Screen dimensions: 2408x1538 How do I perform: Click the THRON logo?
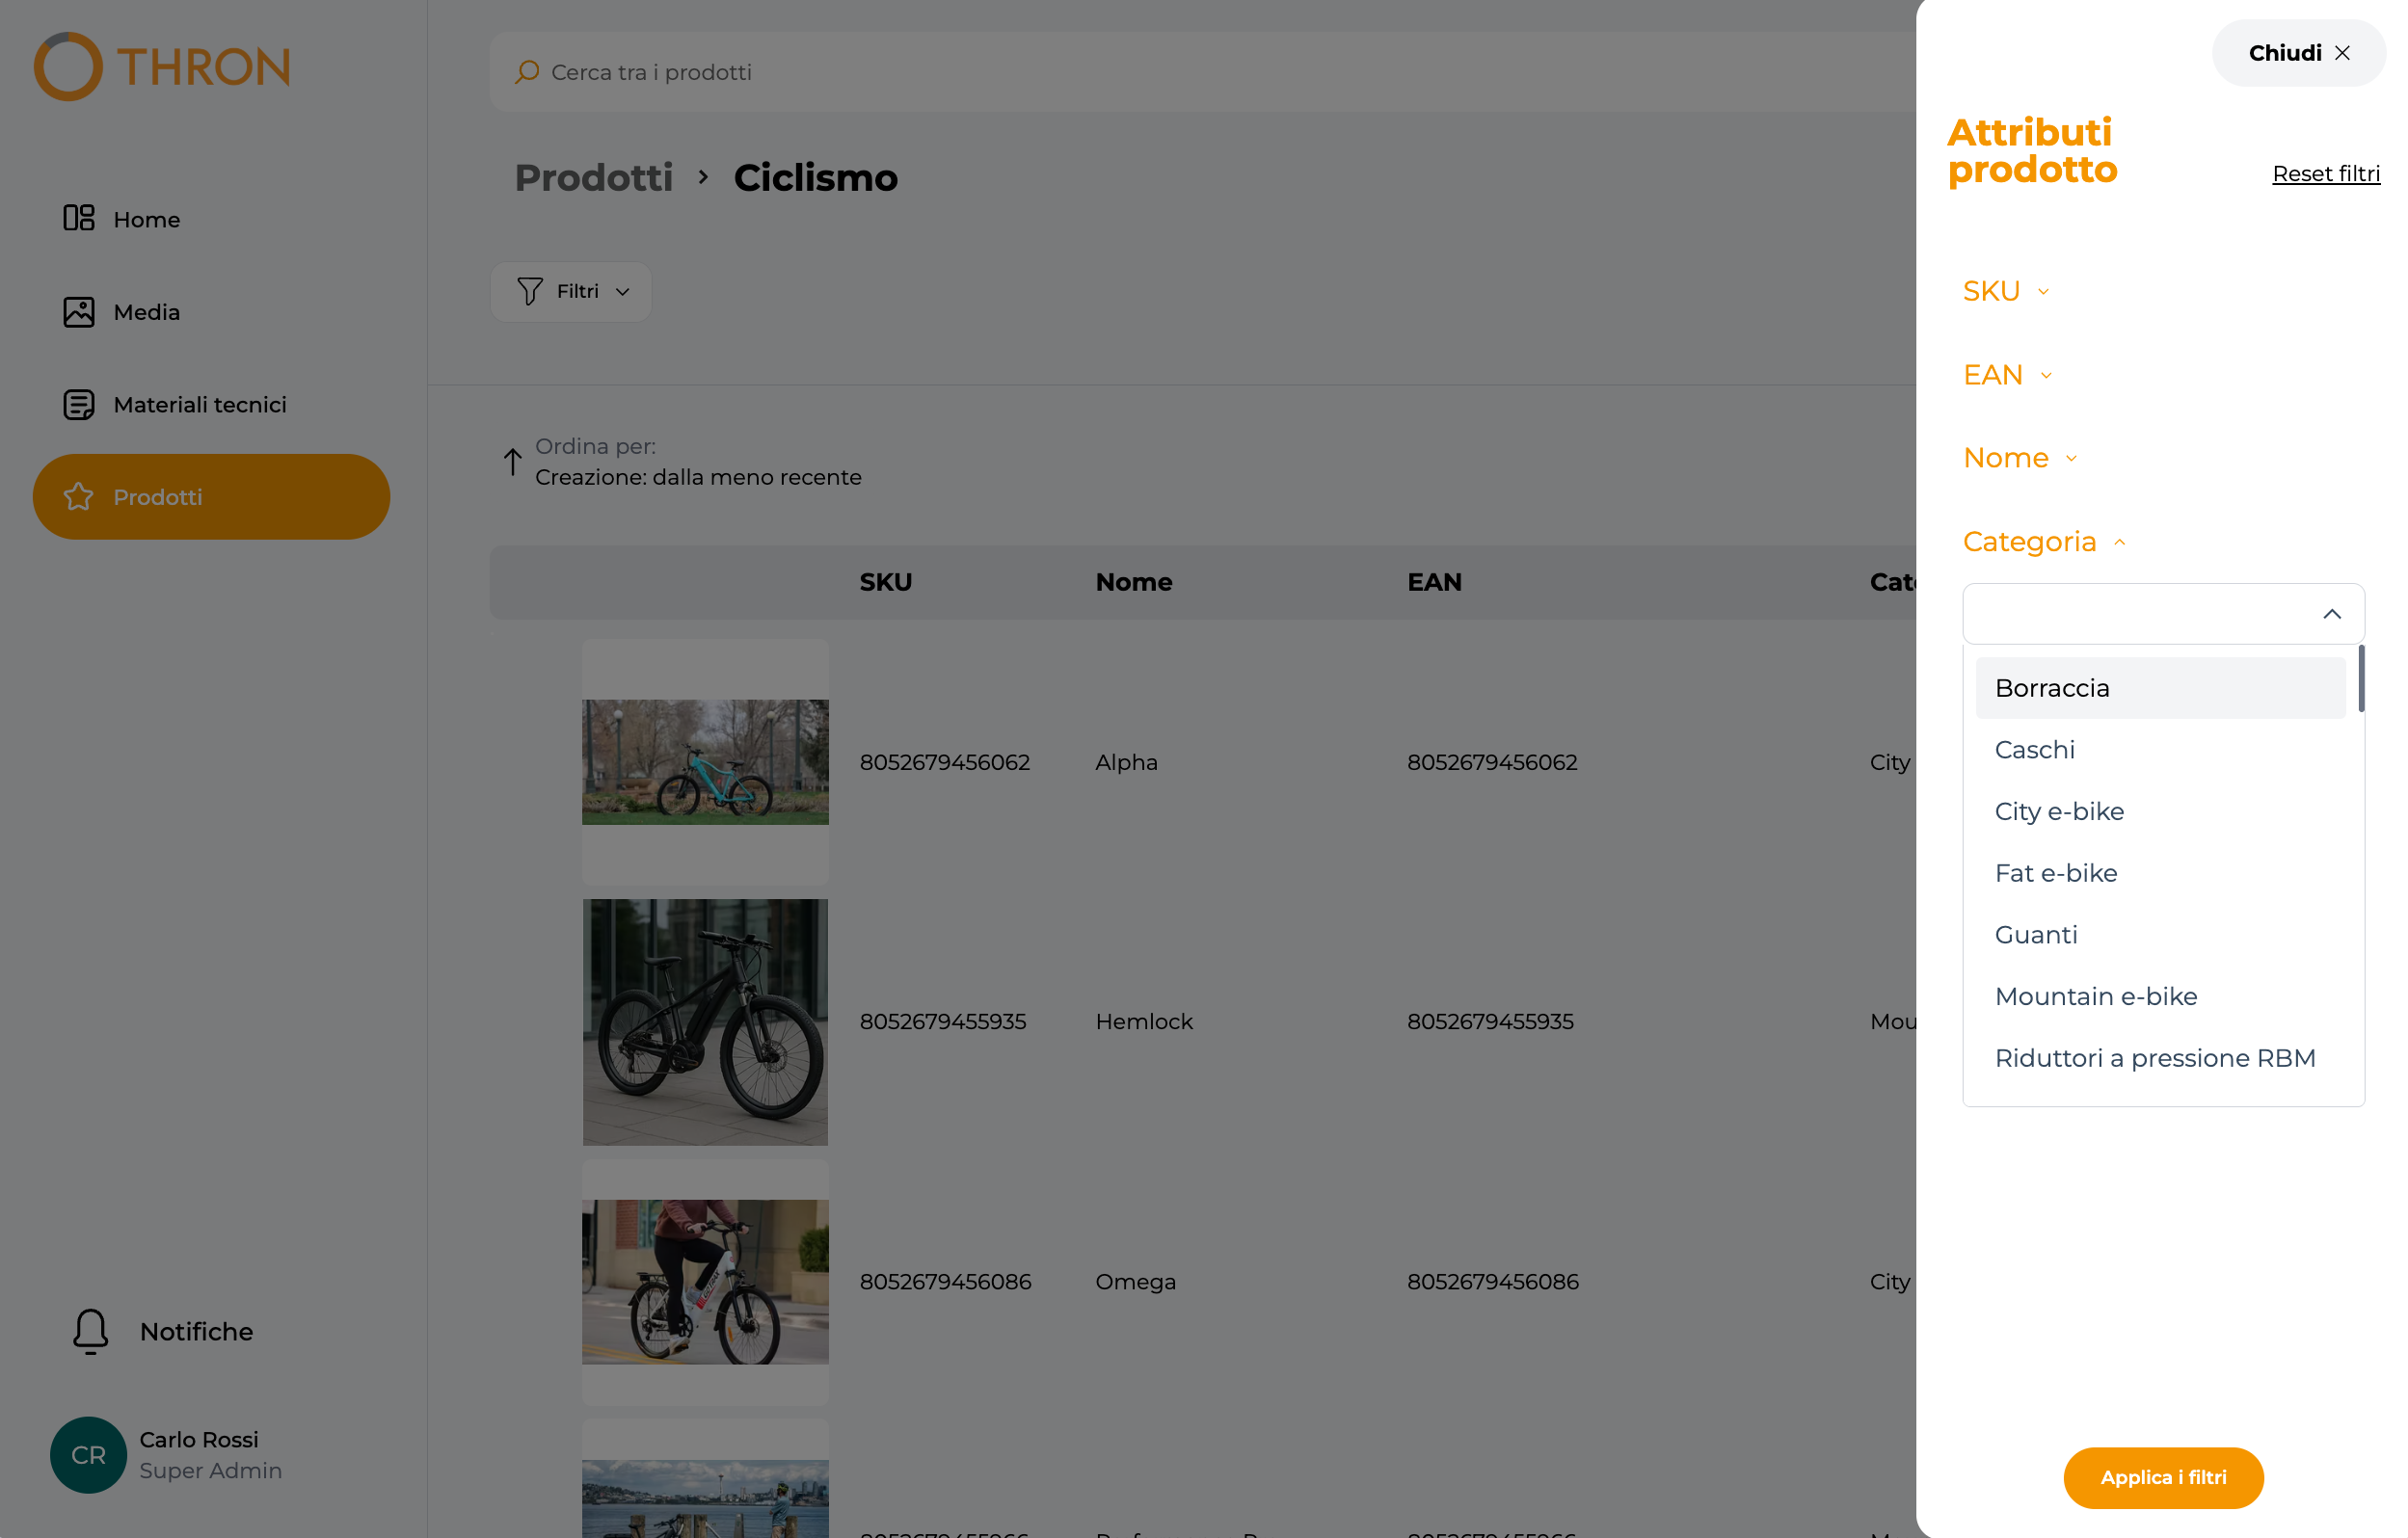click(x=162, y=67)
